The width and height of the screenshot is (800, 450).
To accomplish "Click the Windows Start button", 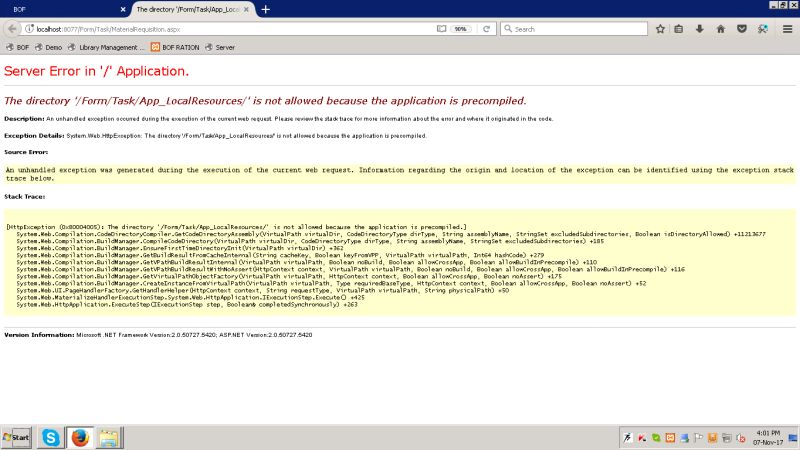I will 16,437.
